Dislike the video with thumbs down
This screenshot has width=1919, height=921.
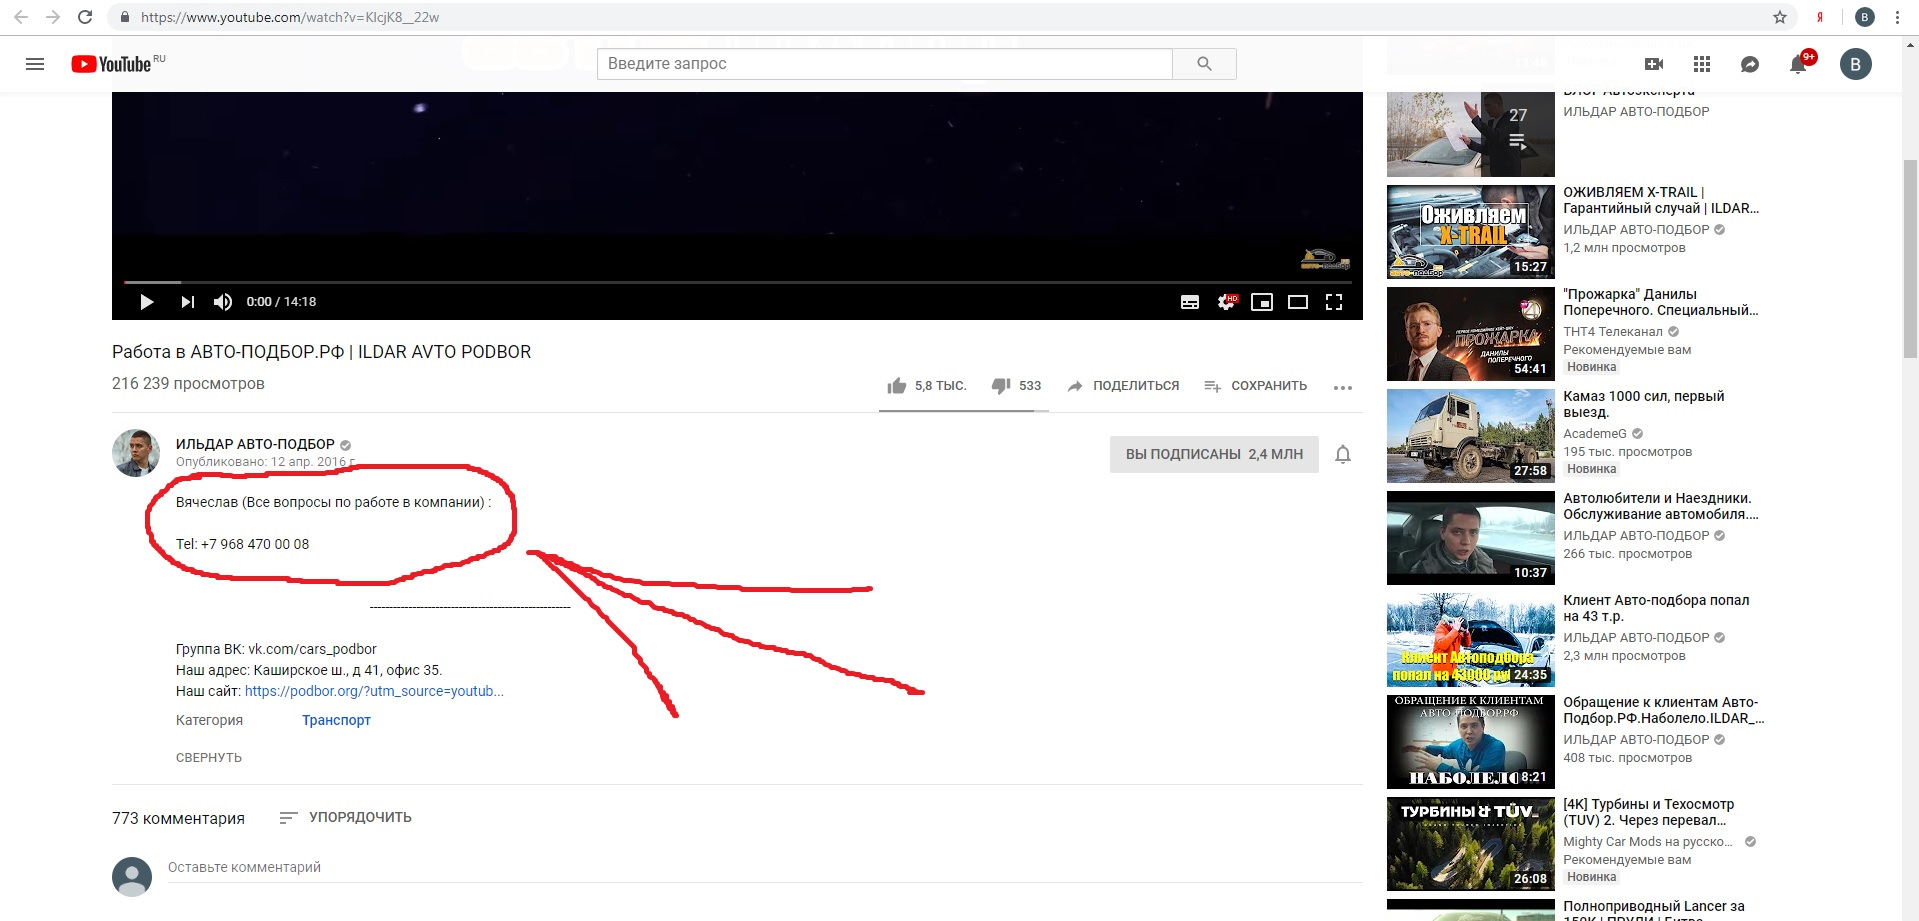pyautogui.click(x=1016, y=386)
